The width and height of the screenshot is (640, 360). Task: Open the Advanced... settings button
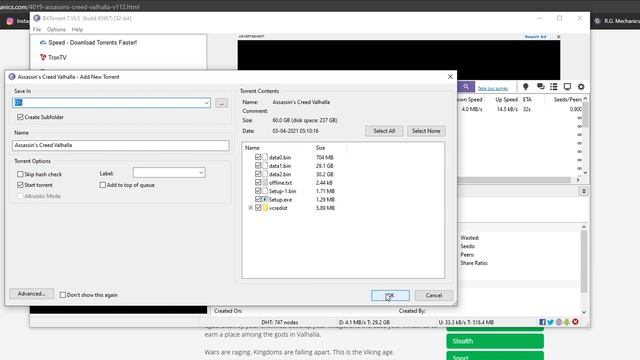click(31, 293)
